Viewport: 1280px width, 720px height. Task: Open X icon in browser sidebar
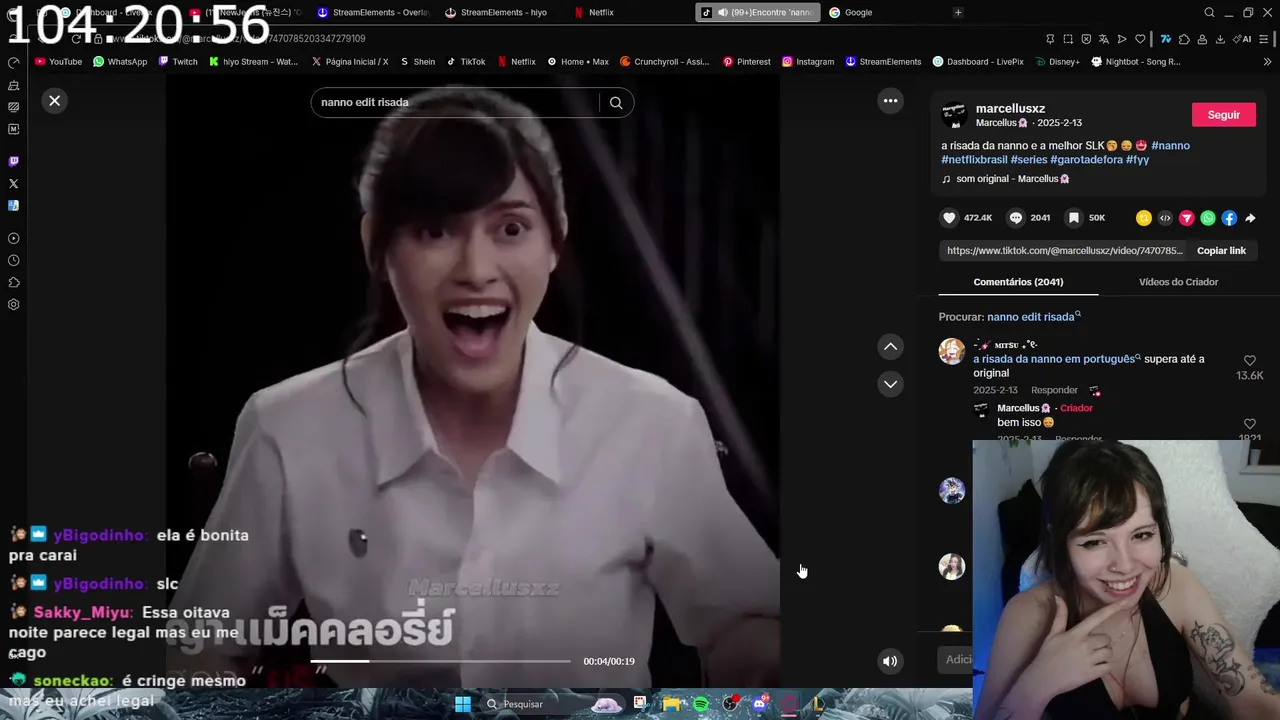(x=13, y=183)
